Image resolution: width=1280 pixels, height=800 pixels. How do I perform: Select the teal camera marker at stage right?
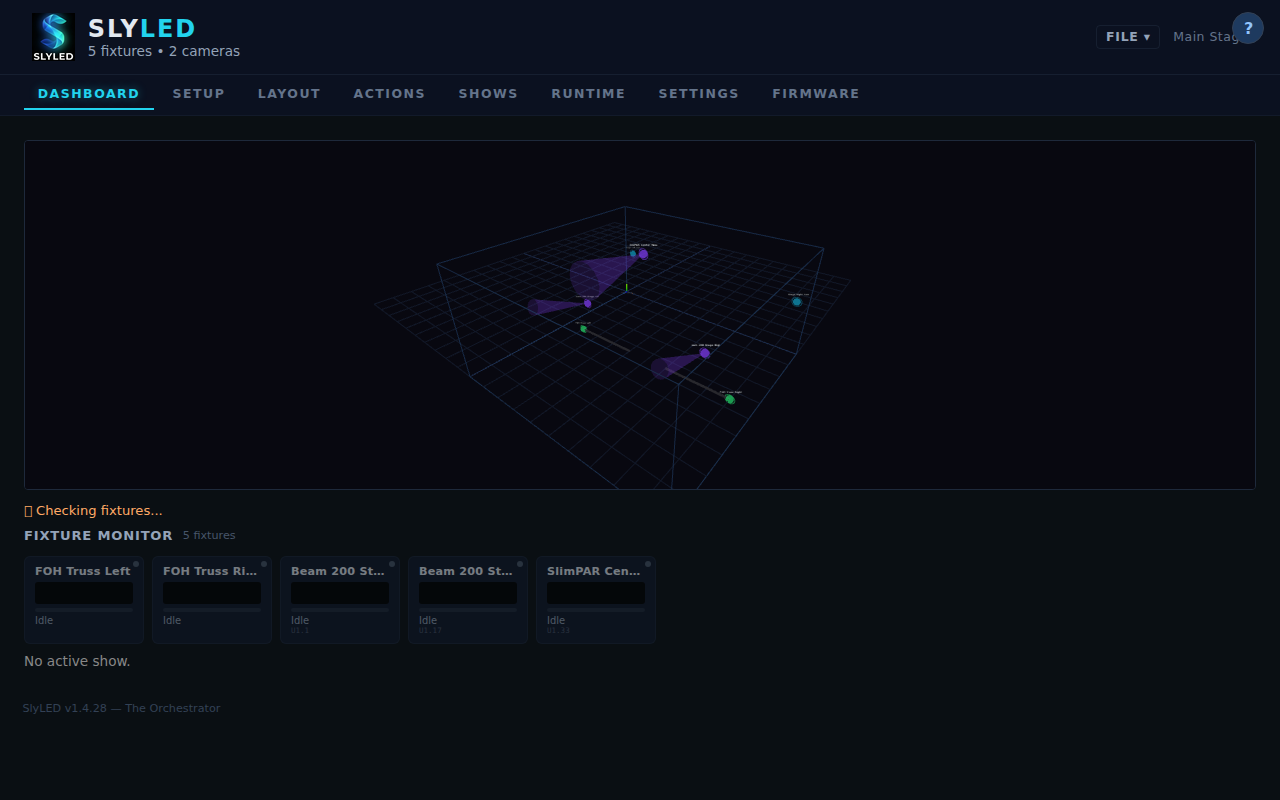click(797, 302)
